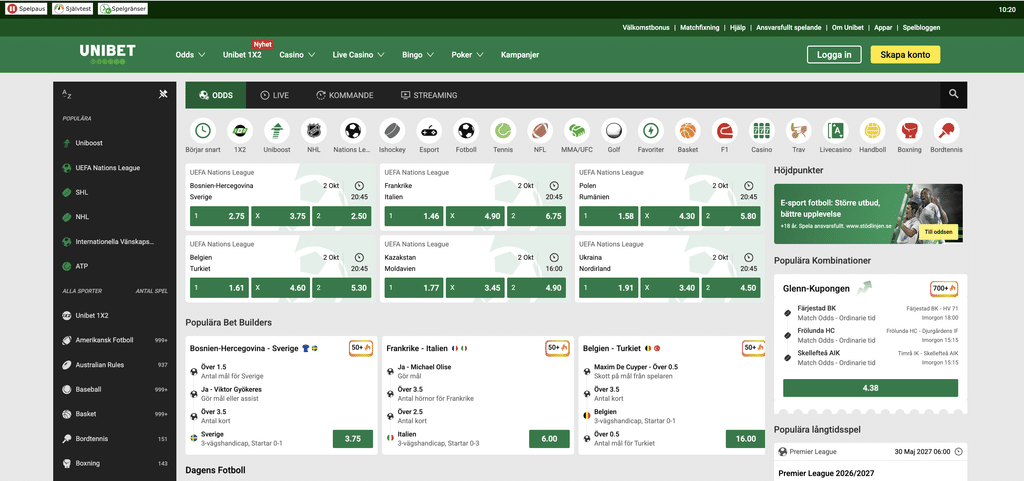This screenshot has height=481, width=1024.
Task: Expand the Odds dropdown menu
Action: 191,55
